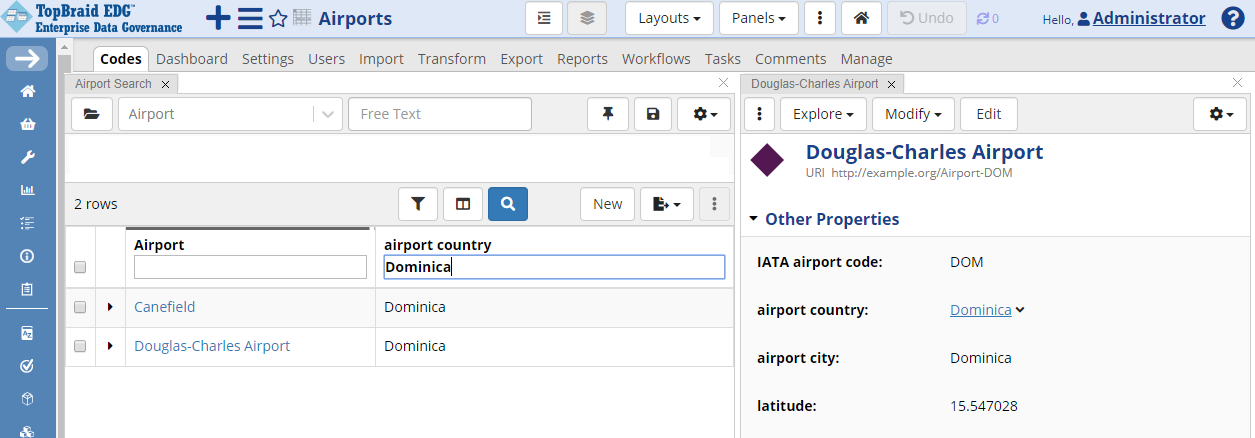Click the Free Text search field
Image resolution: width=1255 pixels, height=438 pixels.
[440, 114]
